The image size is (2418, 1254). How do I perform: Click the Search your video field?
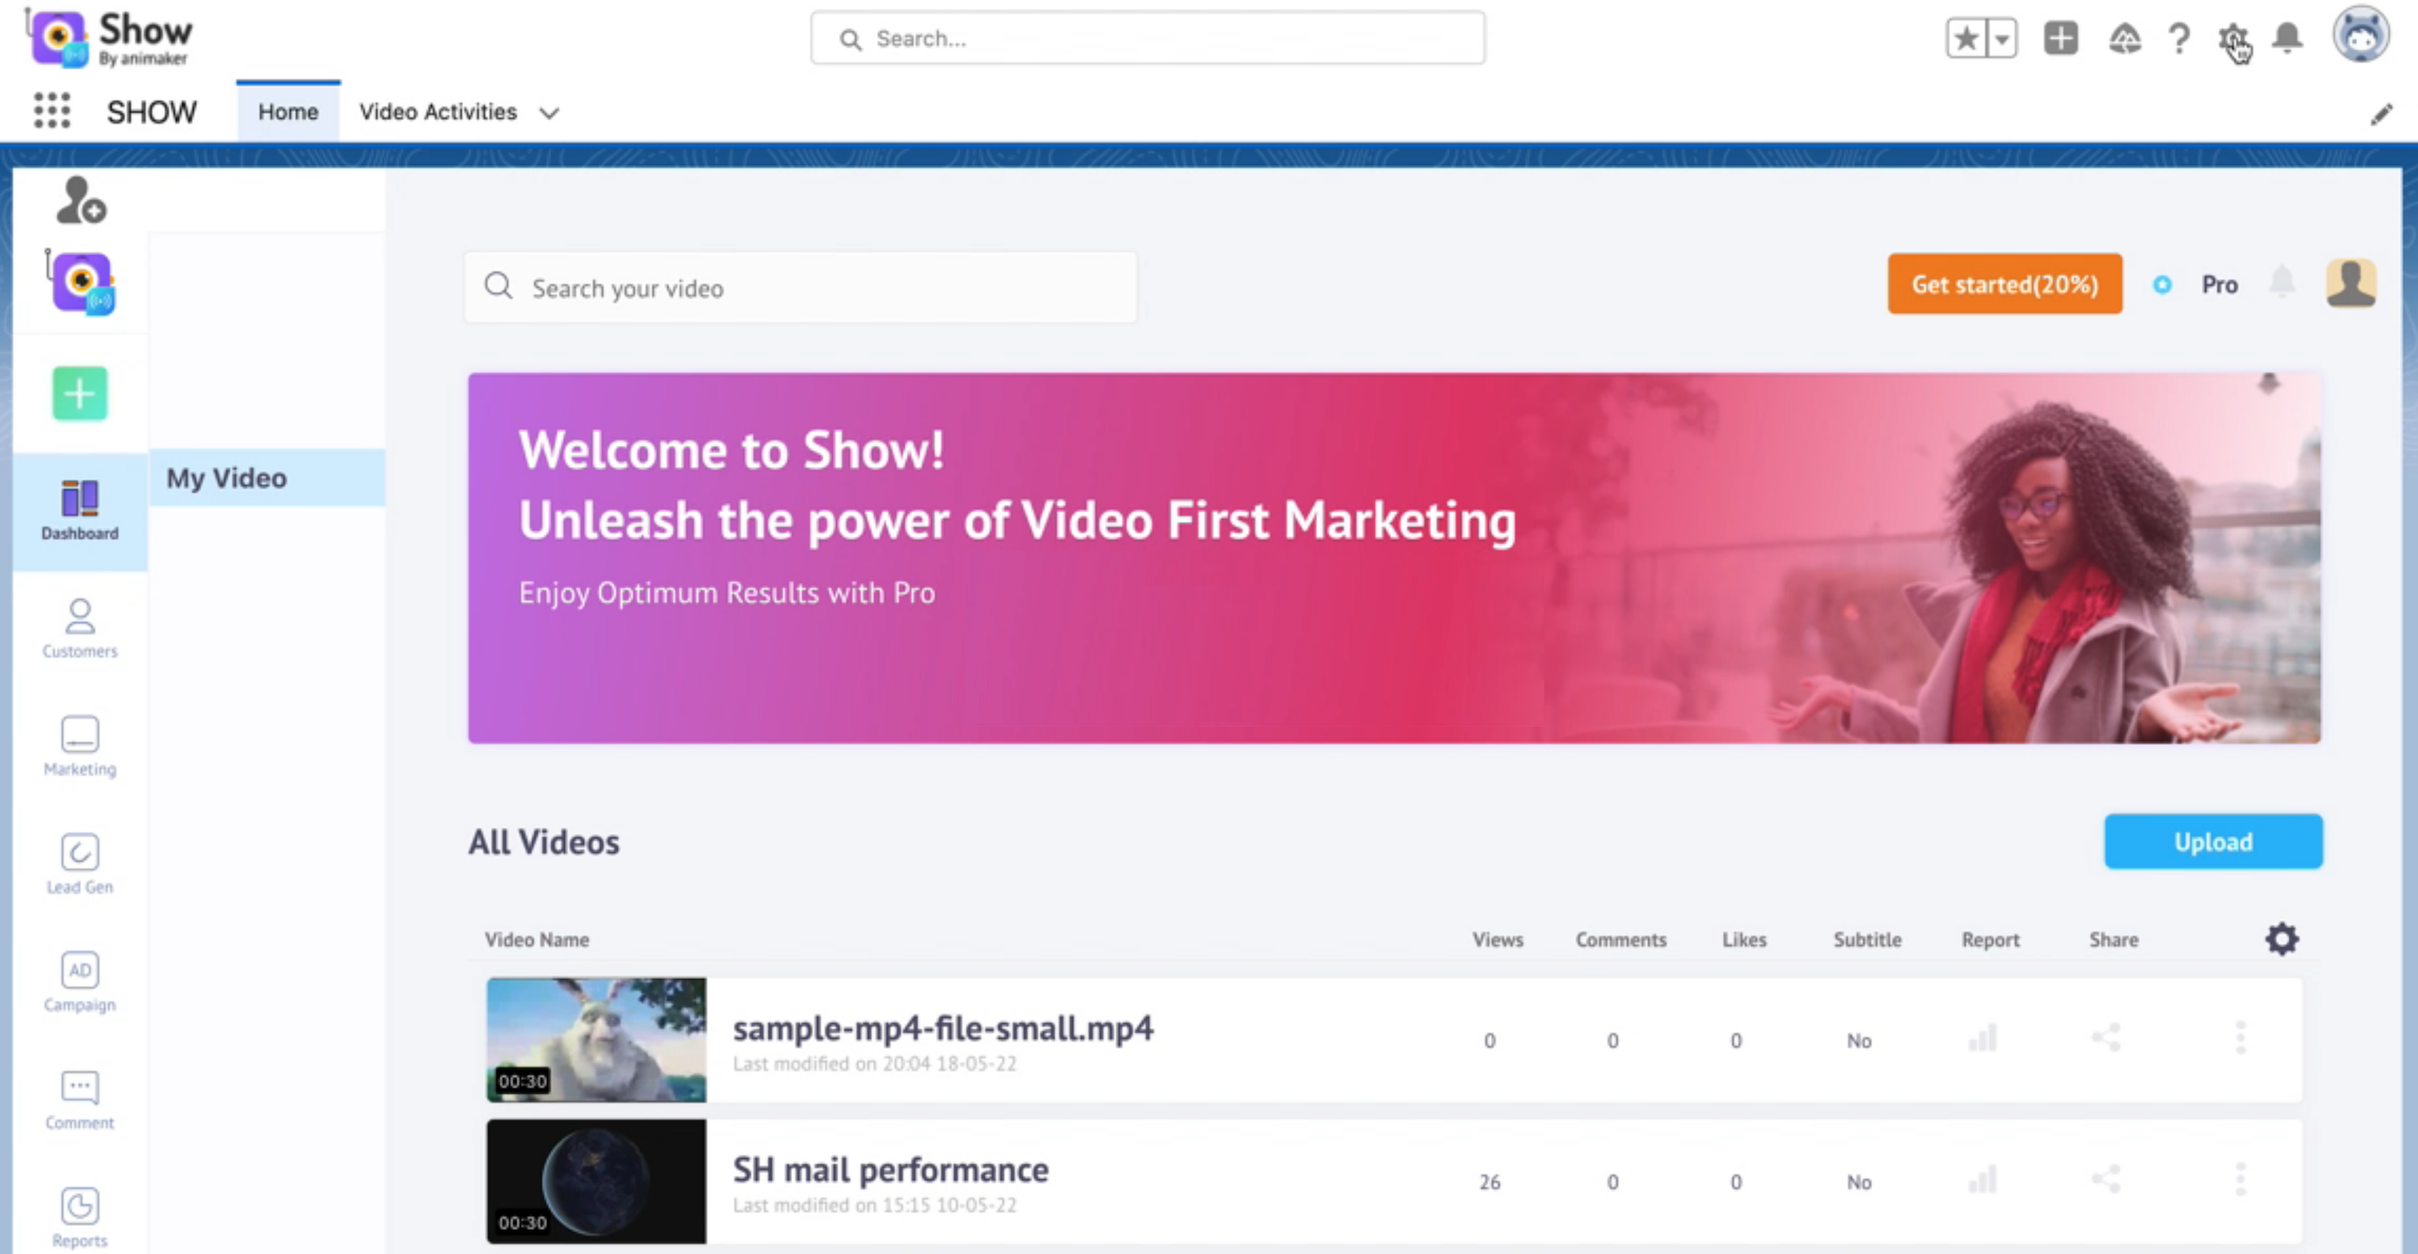(x=801, y=288)
